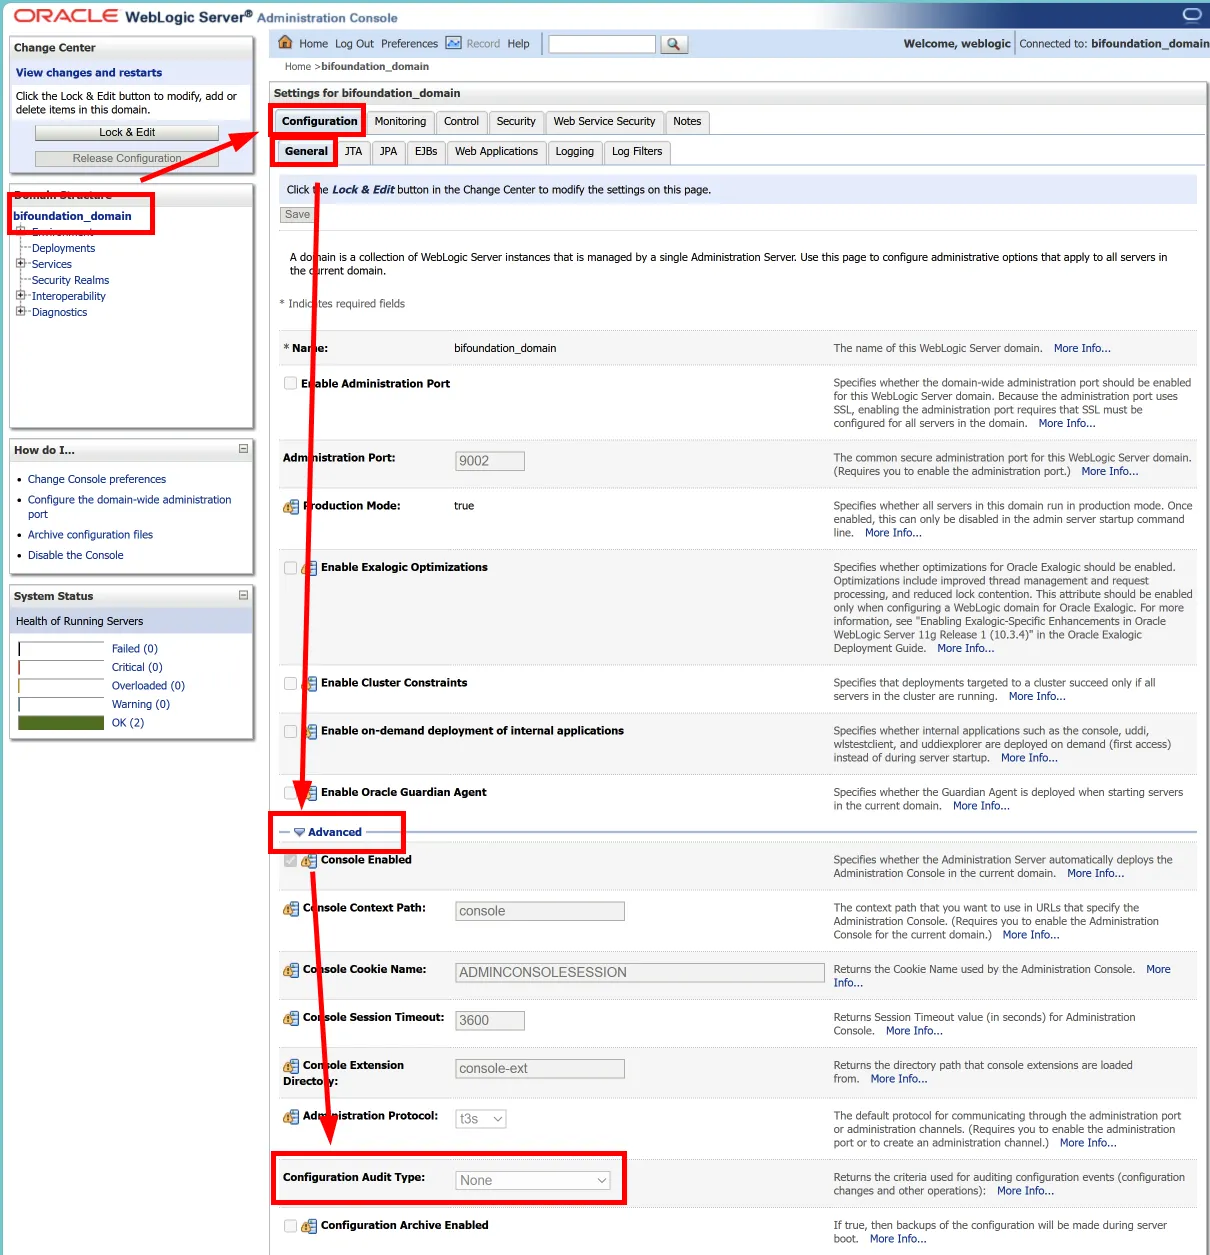Click restart icon beside Enable Cluster Constraints
Image resolution: width=1210 pixels, height=1255 pixels.
pos(309,684)
